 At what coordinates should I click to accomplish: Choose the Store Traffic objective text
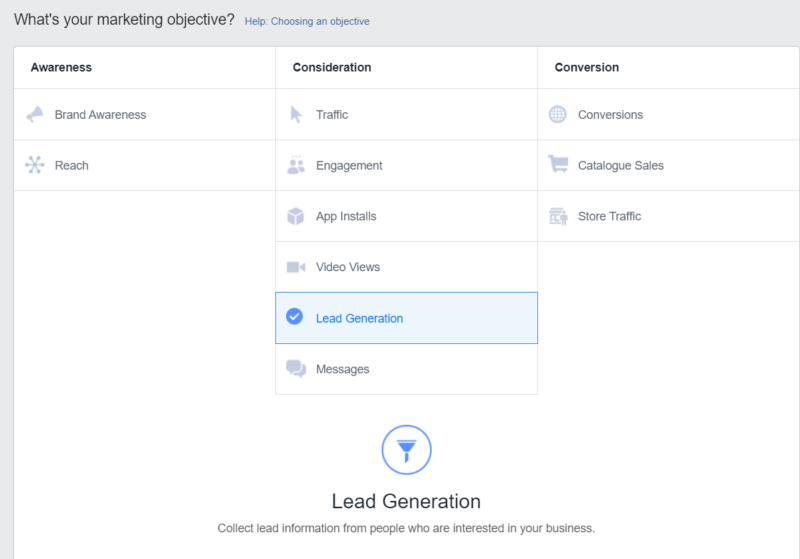[x=609, y=217]
